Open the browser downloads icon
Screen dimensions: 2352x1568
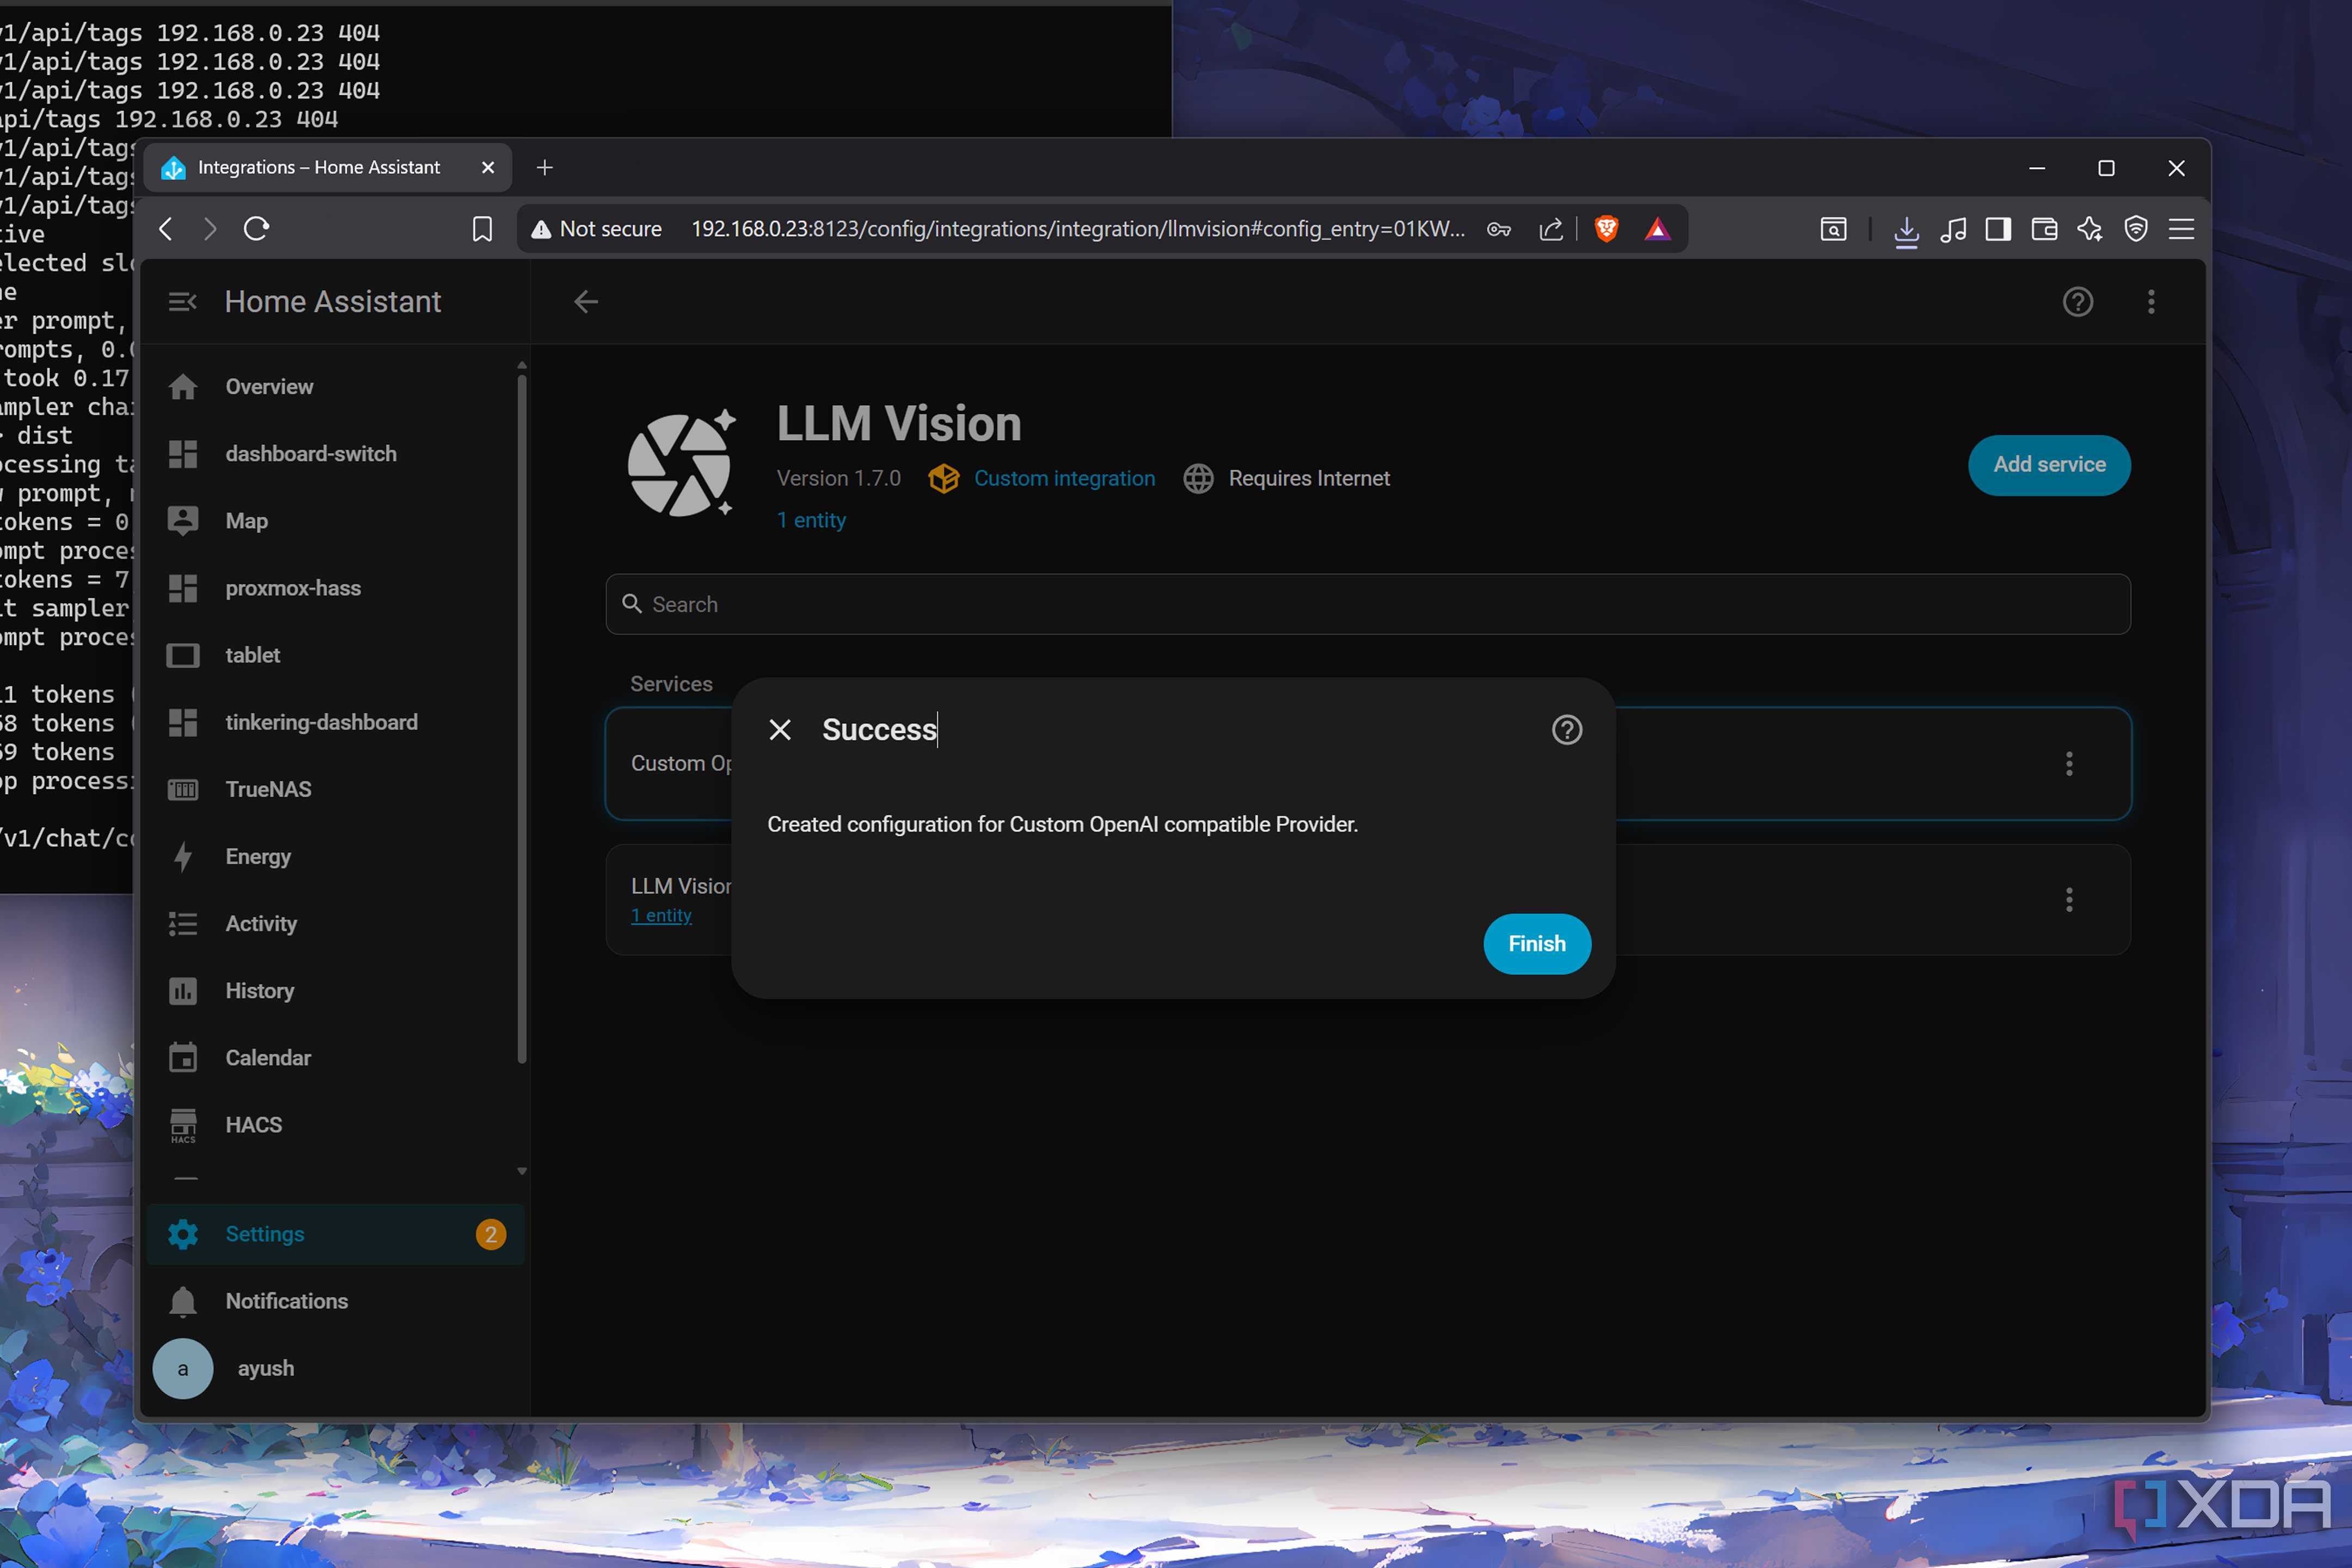click(1906, 230)
